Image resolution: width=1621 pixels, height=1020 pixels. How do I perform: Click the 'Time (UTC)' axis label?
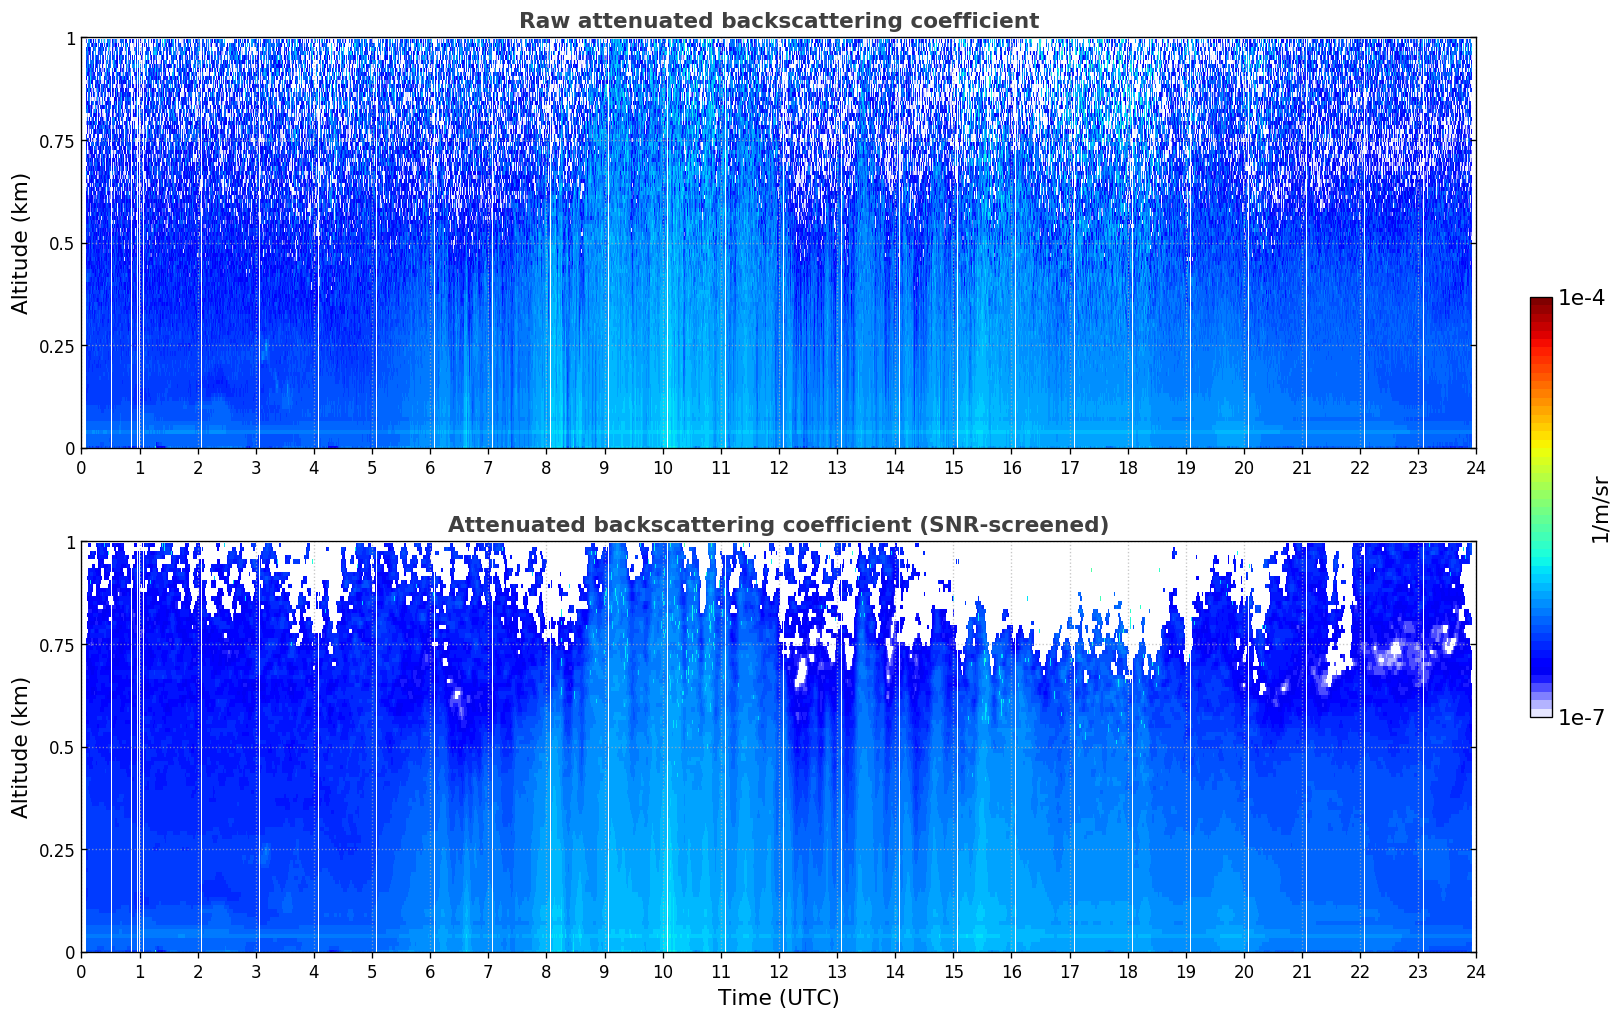coord(778,998)
